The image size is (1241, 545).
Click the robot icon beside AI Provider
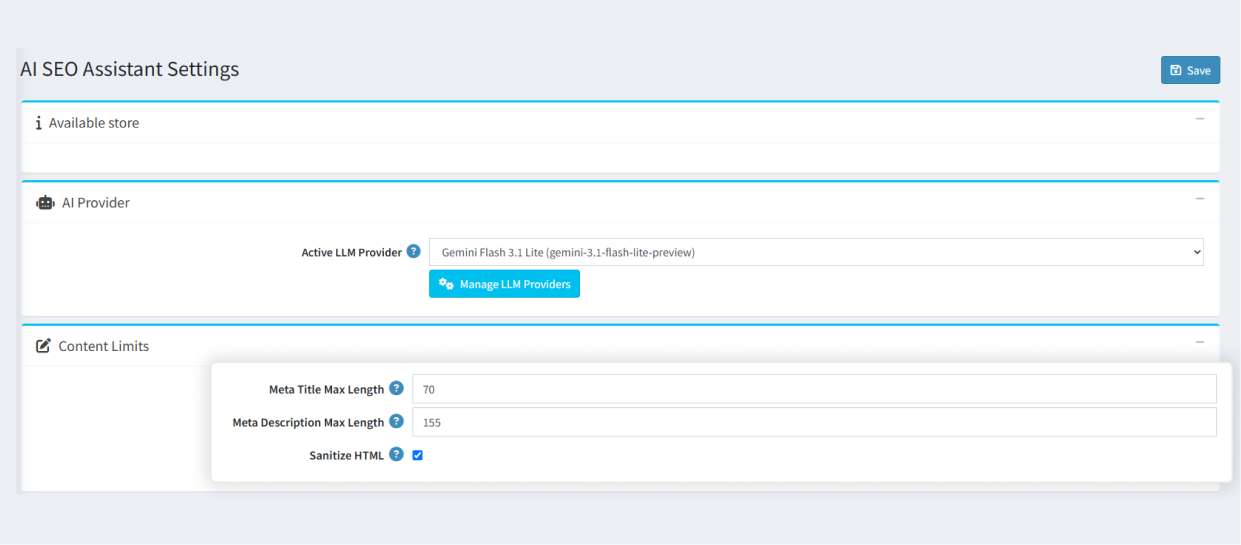[45, 202]
